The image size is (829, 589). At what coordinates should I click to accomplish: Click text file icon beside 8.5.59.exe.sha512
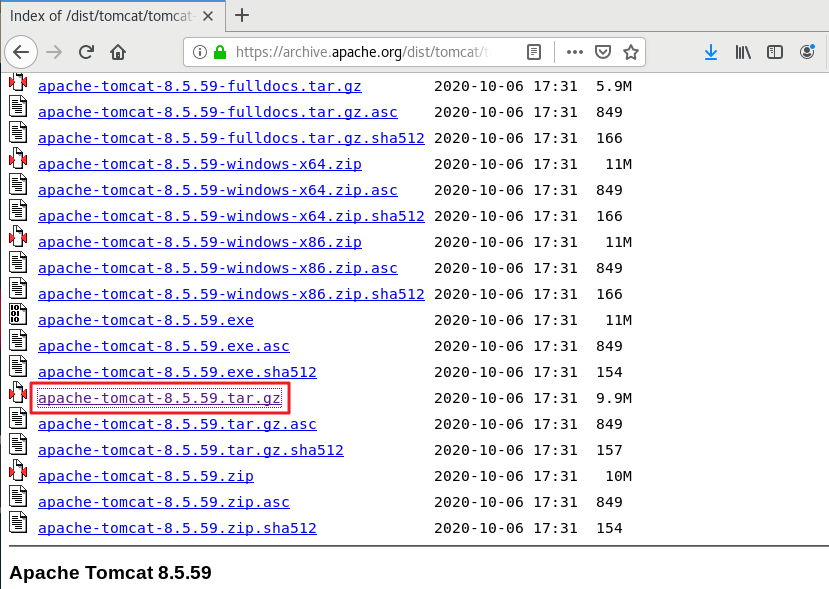[18, 366]
